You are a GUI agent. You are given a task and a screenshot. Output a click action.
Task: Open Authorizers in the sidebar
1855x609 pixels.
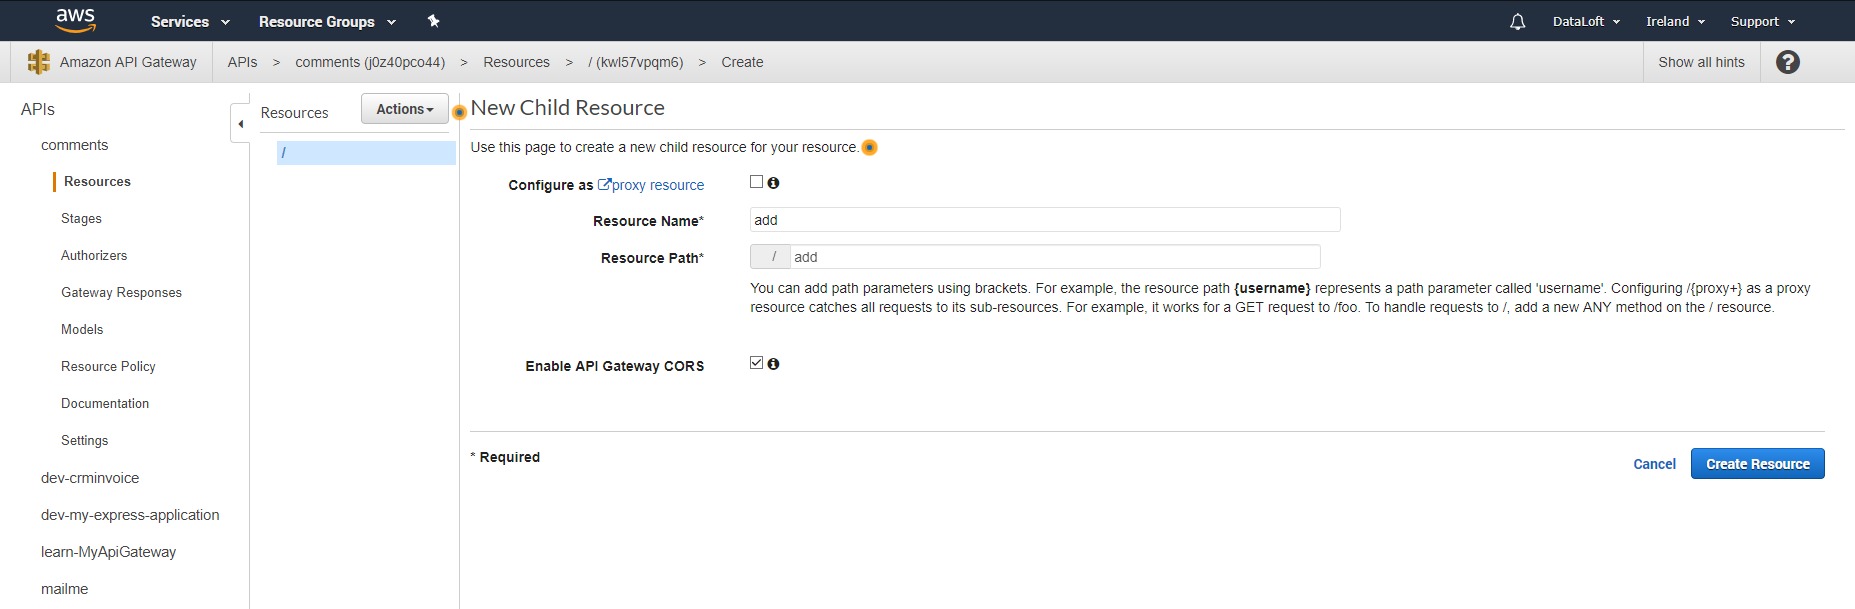(x=94, y=256)
